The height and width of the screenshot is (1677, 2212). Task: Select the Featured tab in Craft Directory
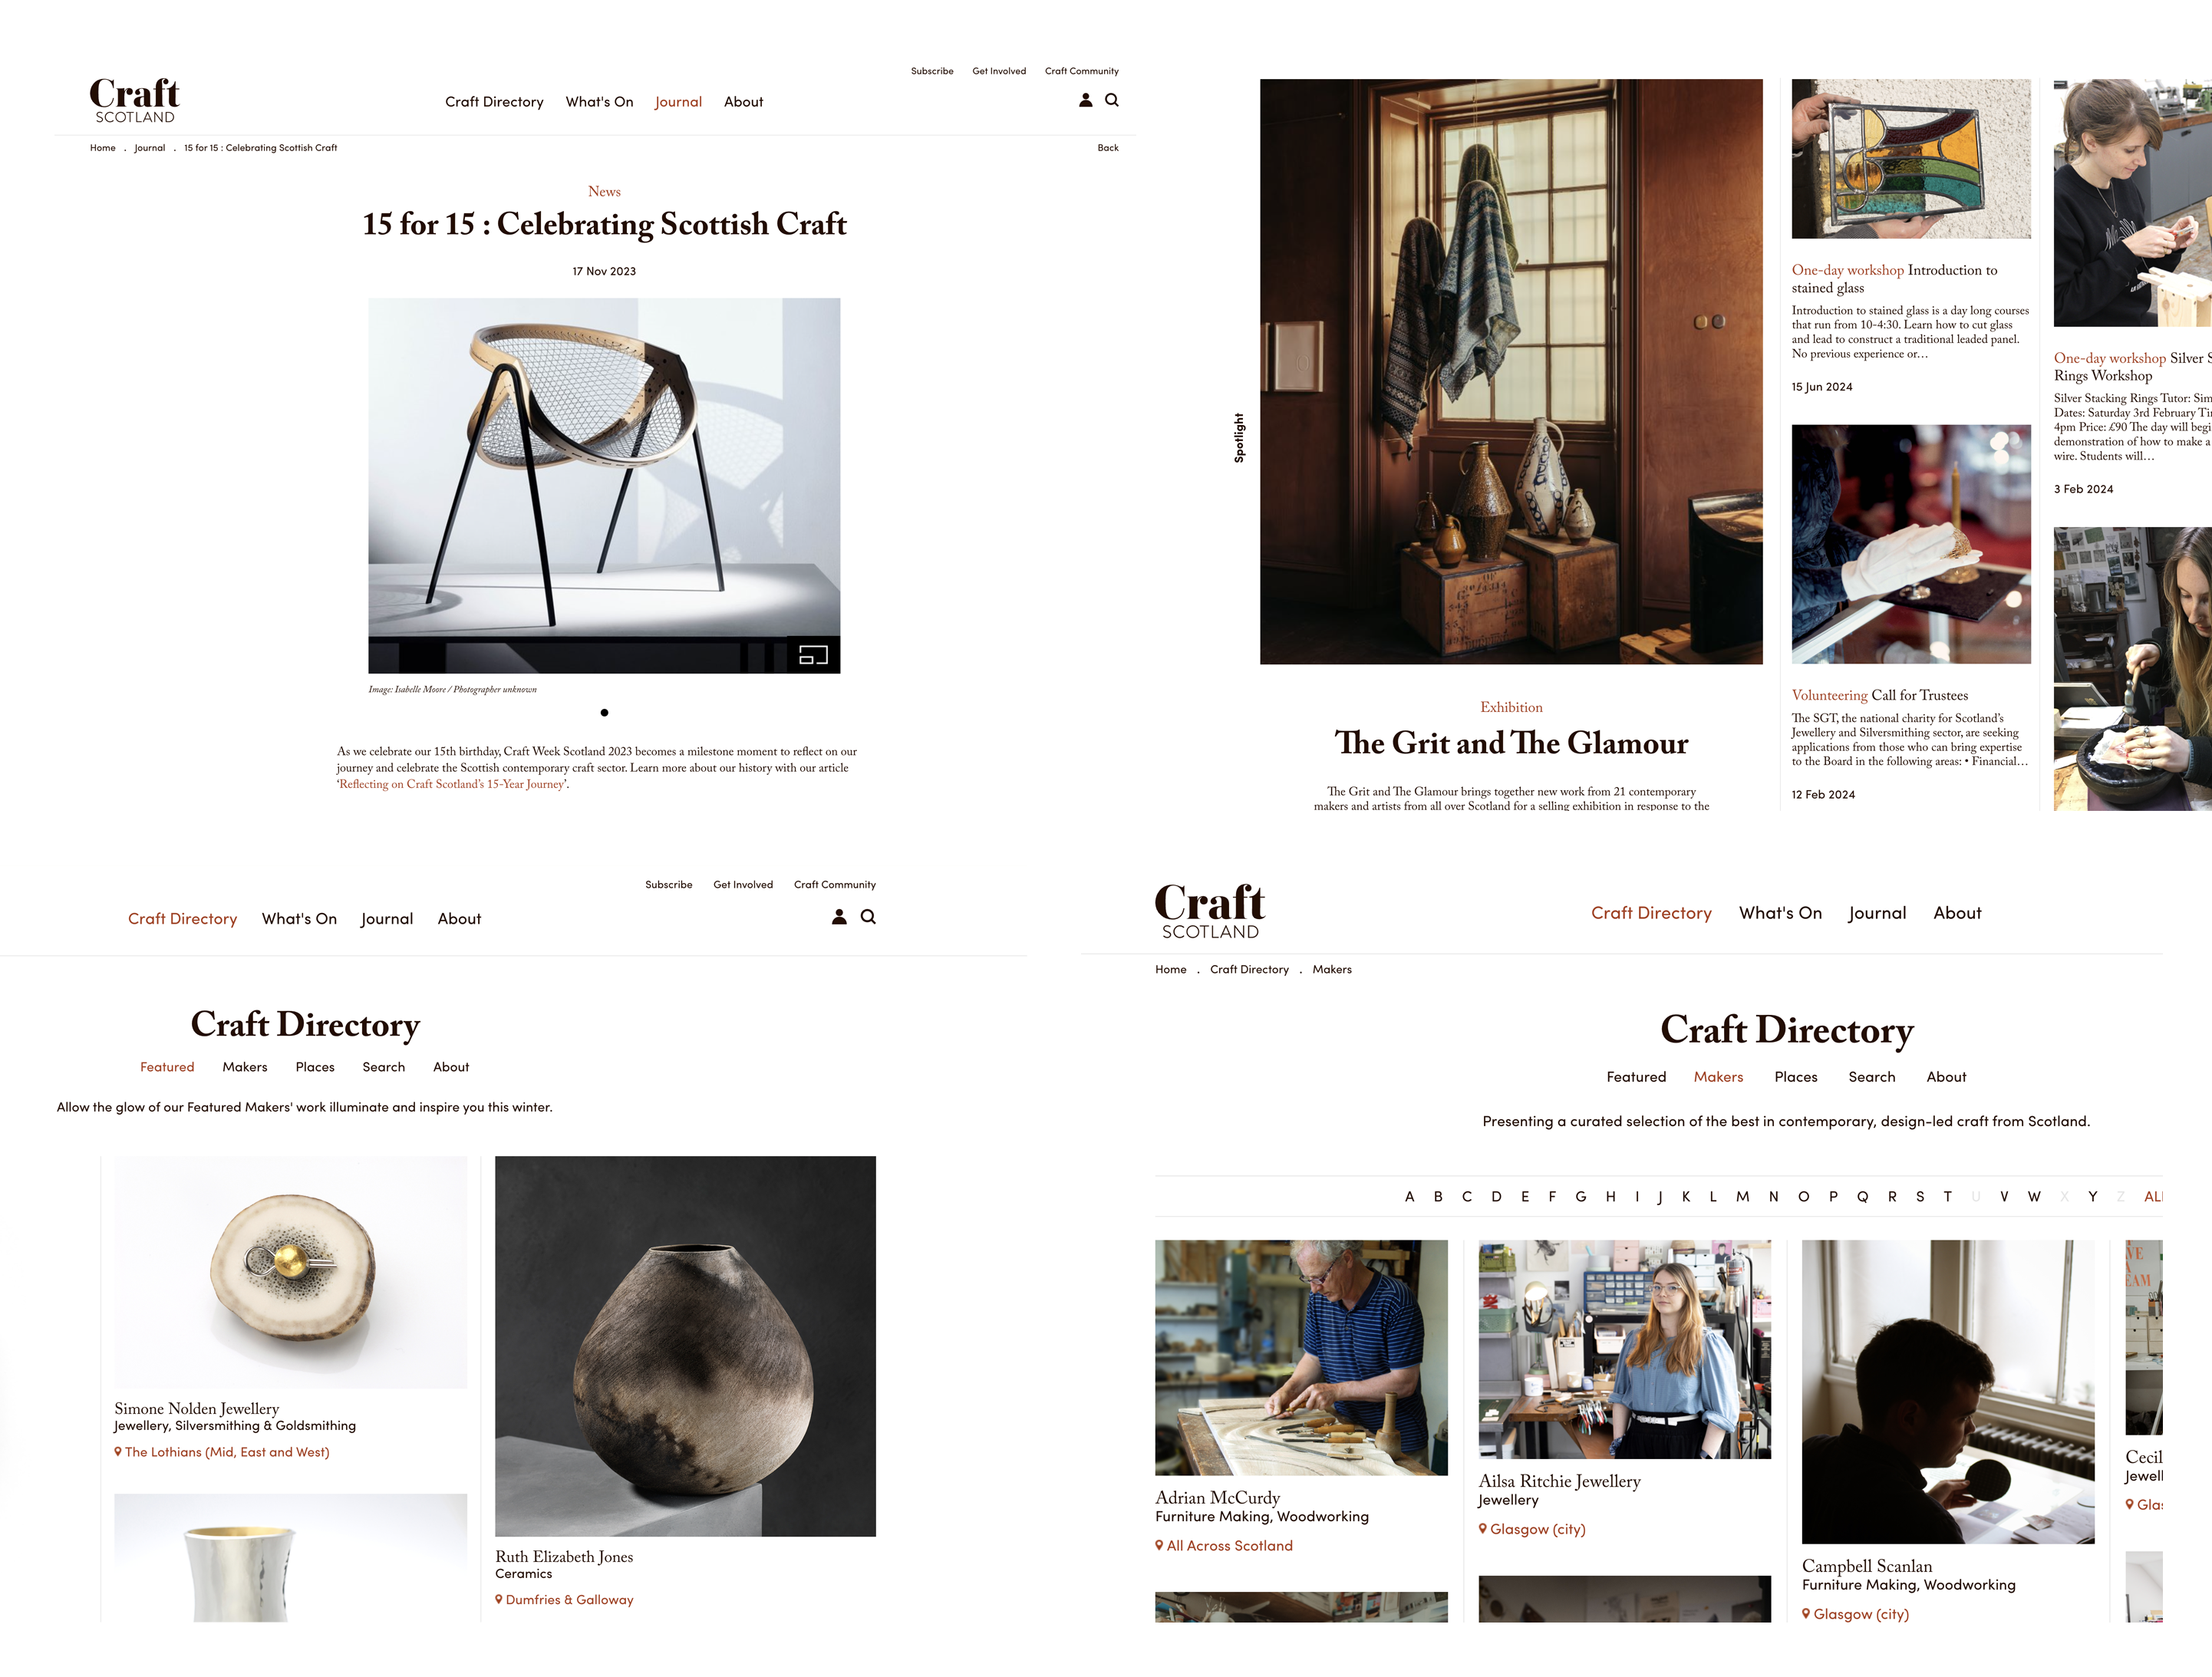coord(167,1066)
